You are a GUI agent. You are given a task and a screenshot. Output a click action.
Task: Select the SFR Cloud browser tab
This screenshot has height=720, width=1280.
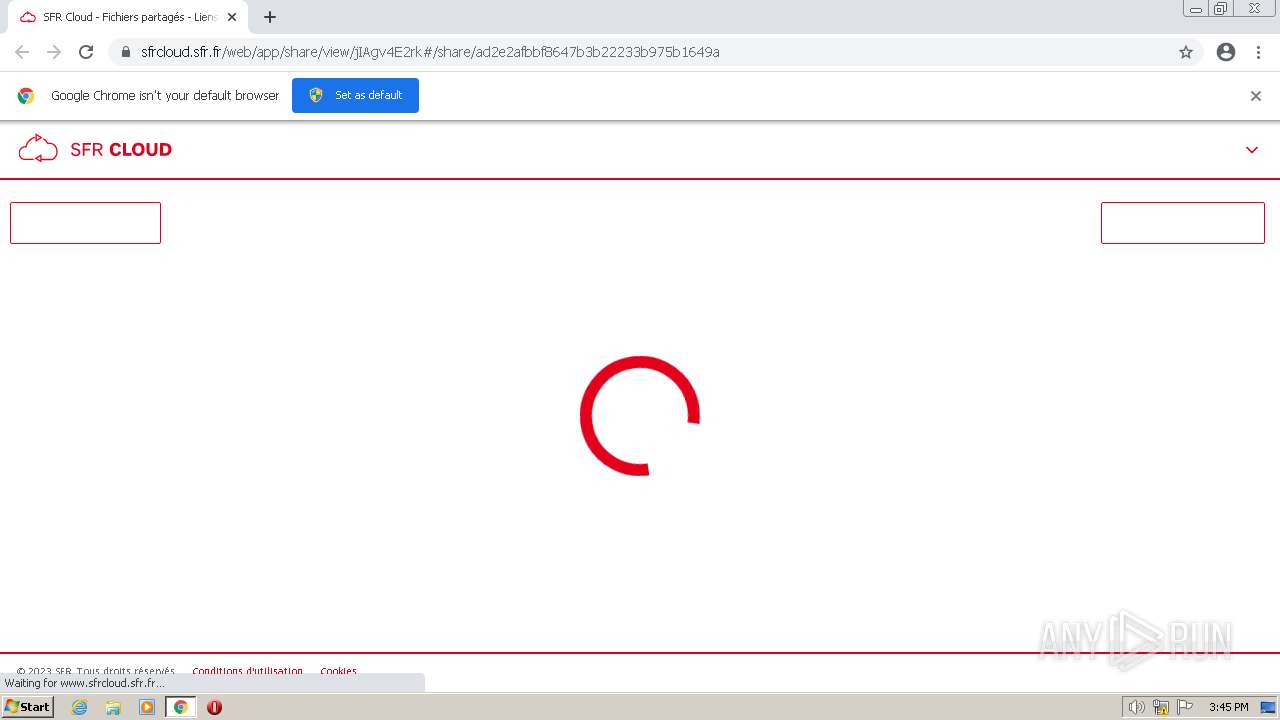[x=128, y=17]
